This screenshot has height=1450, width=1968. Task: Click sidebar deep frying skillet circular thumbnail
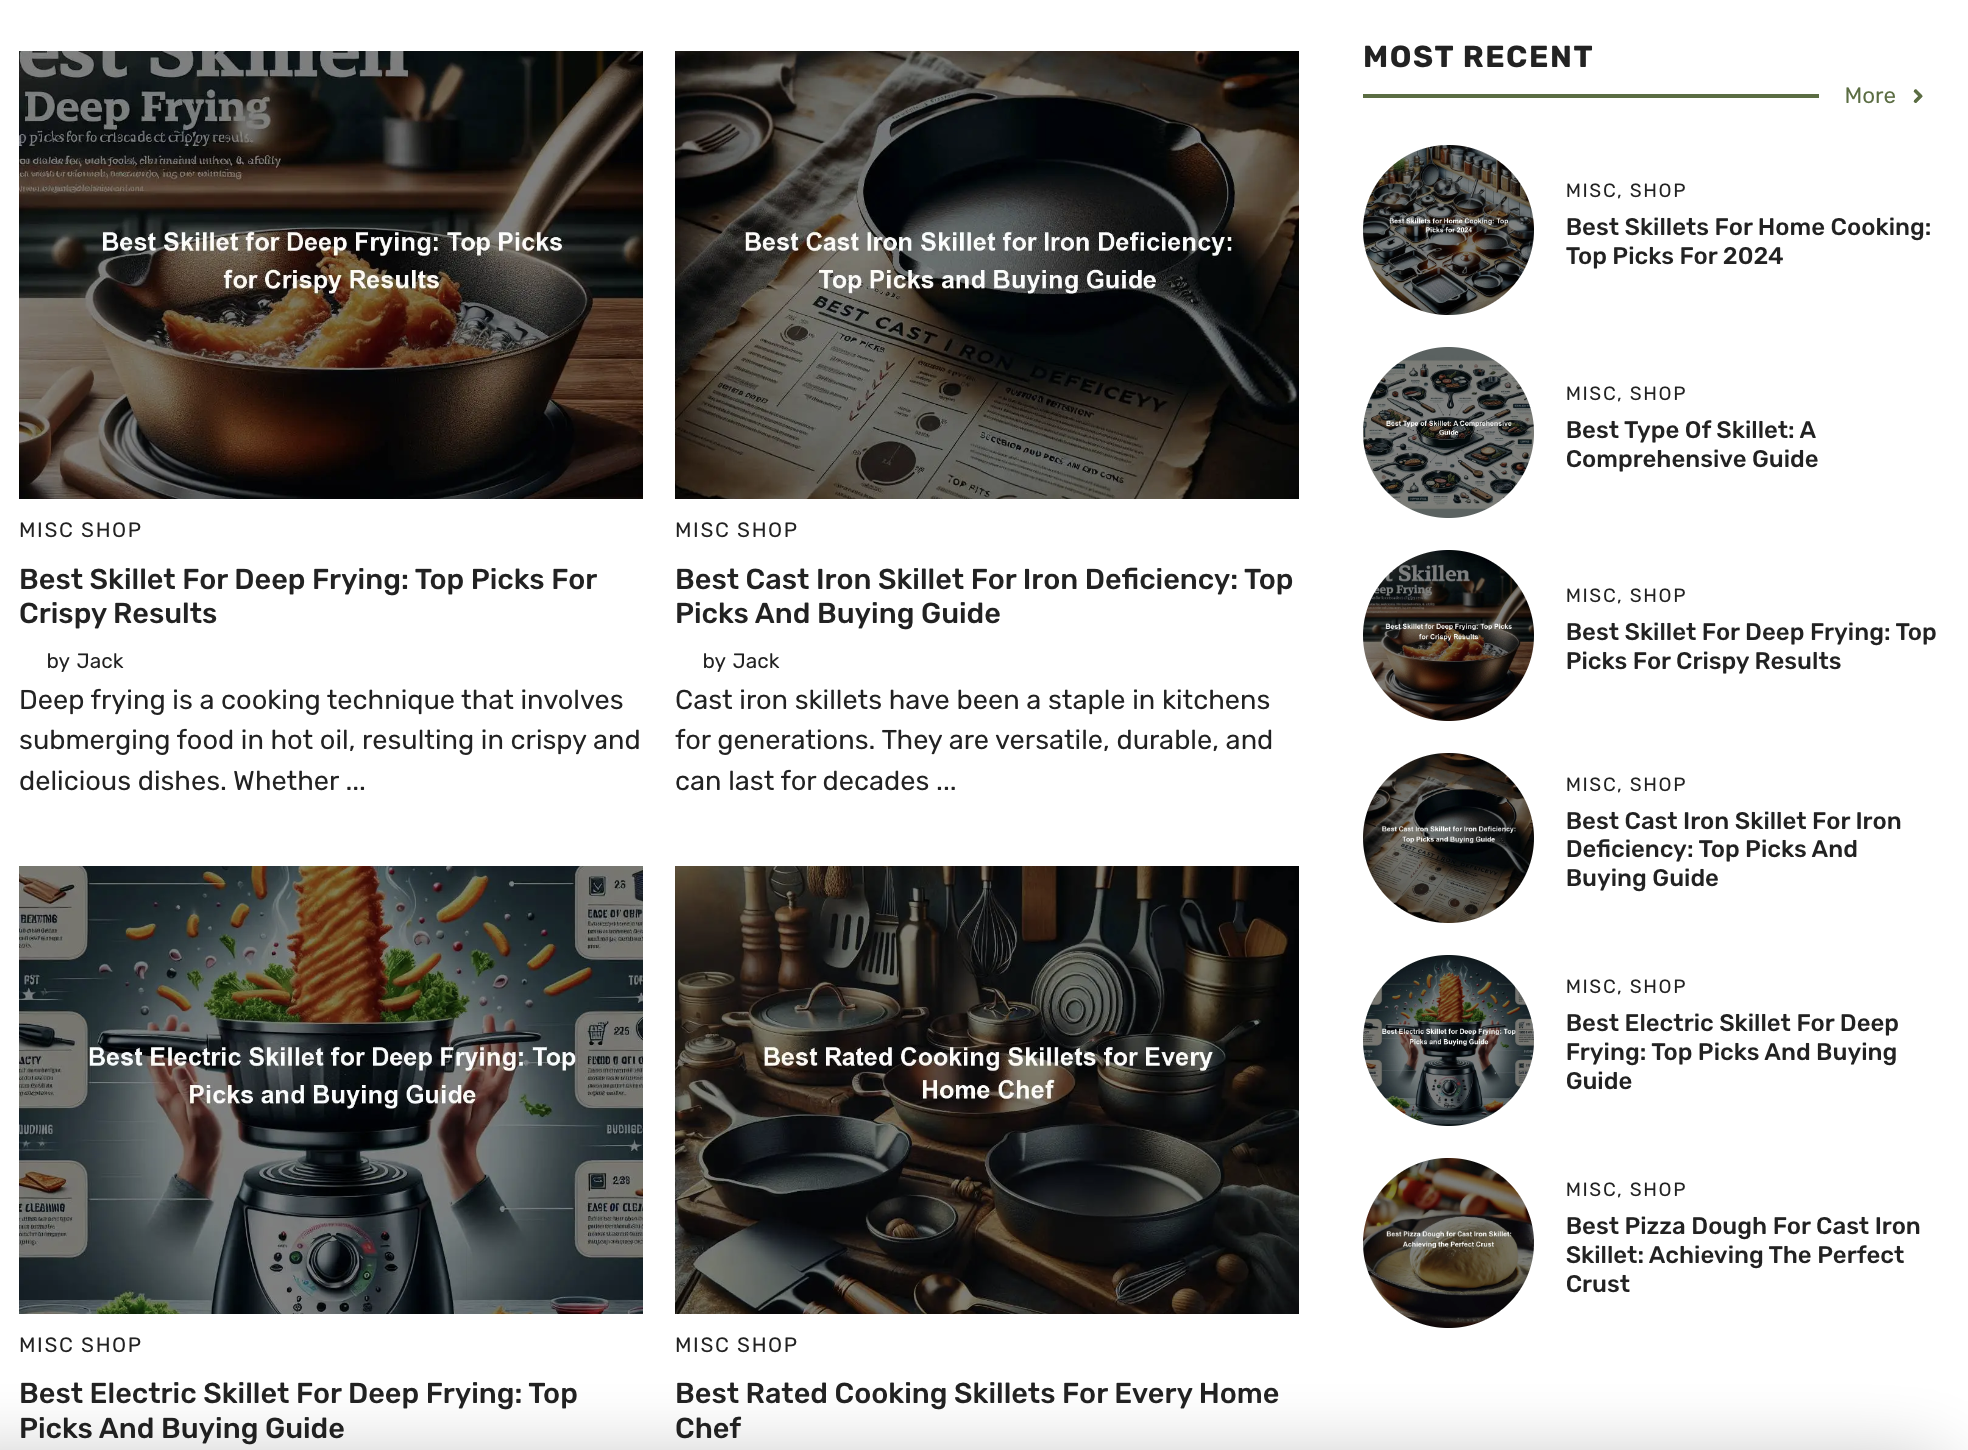pos(1448,635)
